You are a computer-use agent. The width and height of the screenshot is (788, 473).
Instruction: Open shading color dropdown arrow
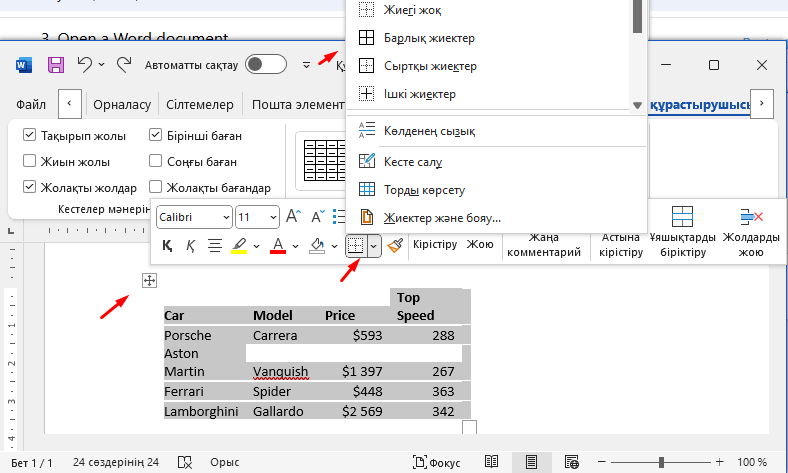(334, 246)
